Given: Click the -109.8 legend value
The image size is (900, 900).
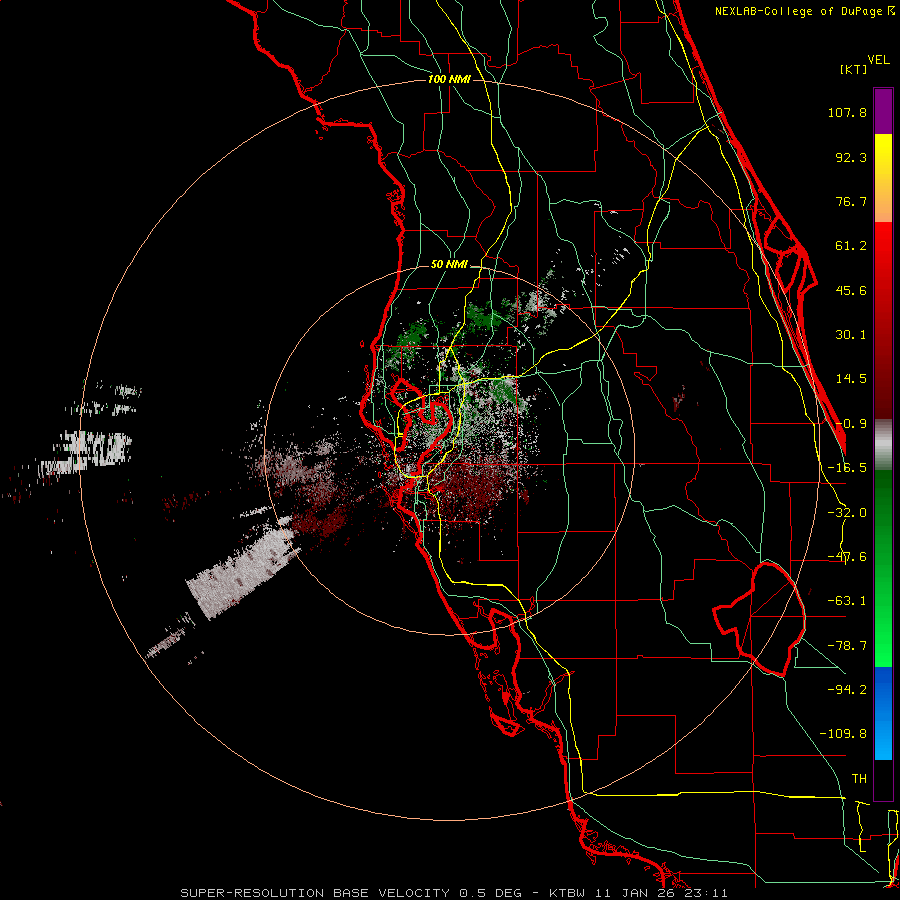Looking at the screenshot, I should click(x=843, y=734).
